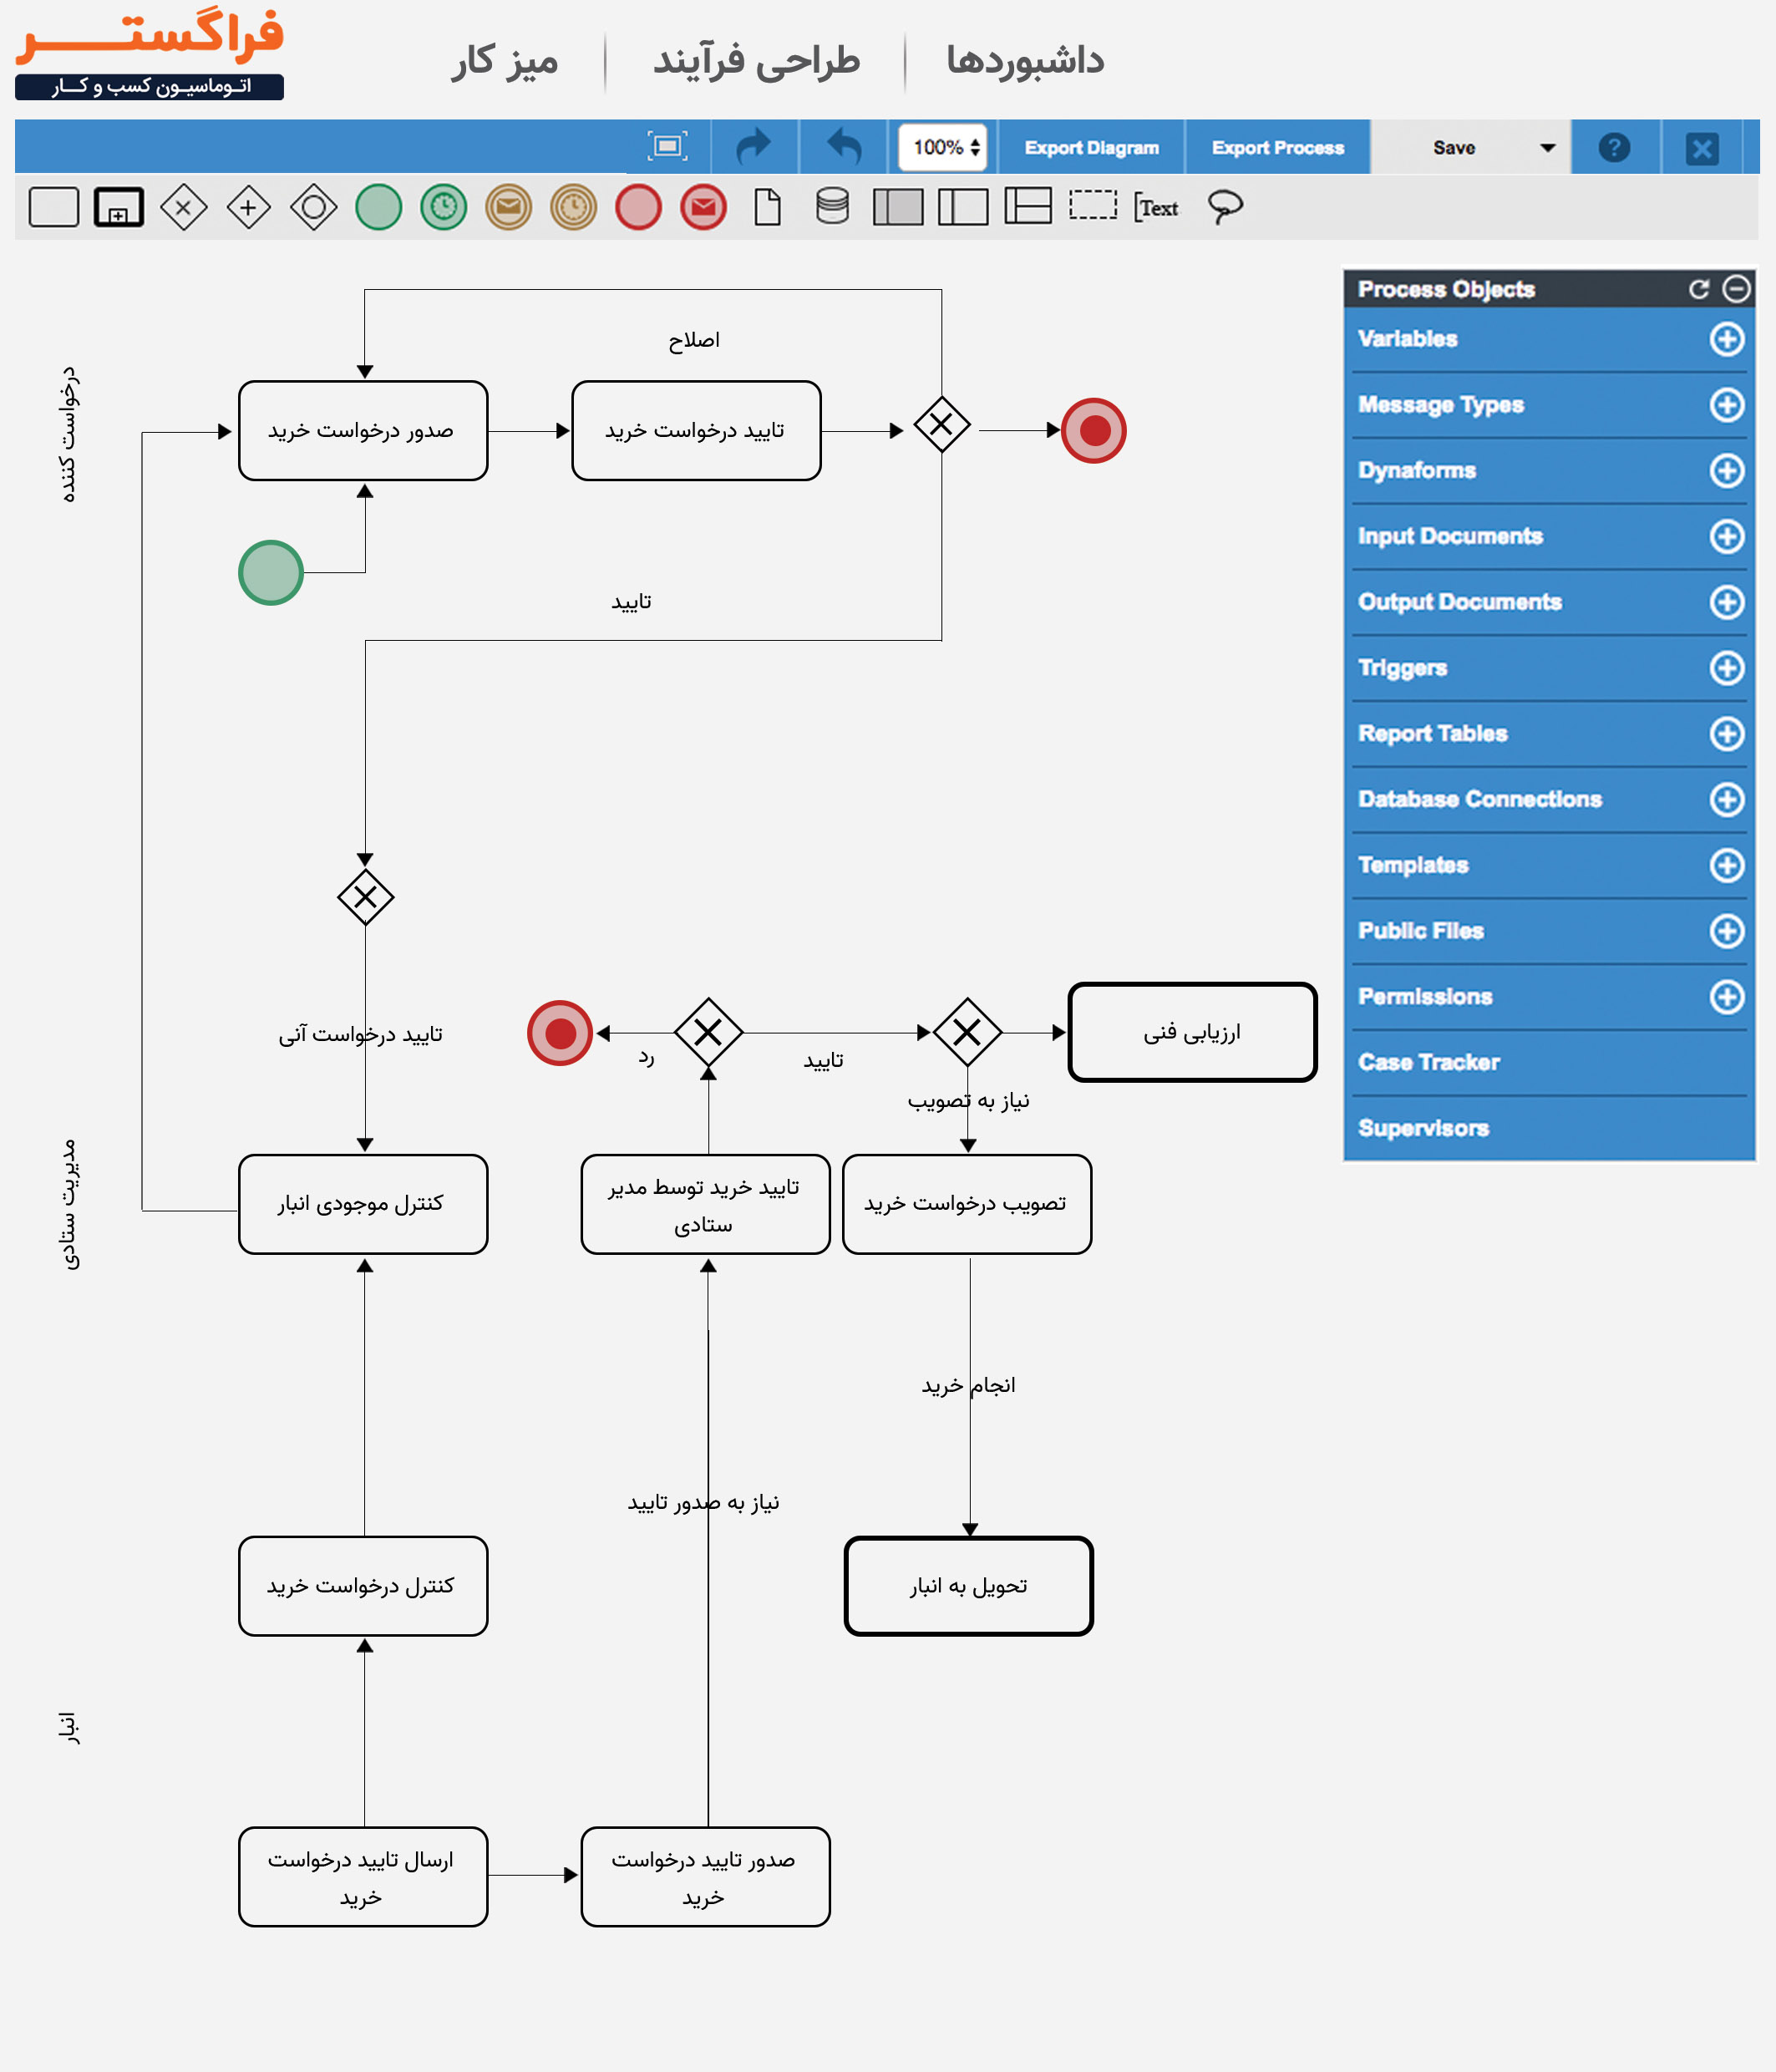Select the Text annotation tool
This screenshot has width=1776, height=2072.
pos(1156,207)
